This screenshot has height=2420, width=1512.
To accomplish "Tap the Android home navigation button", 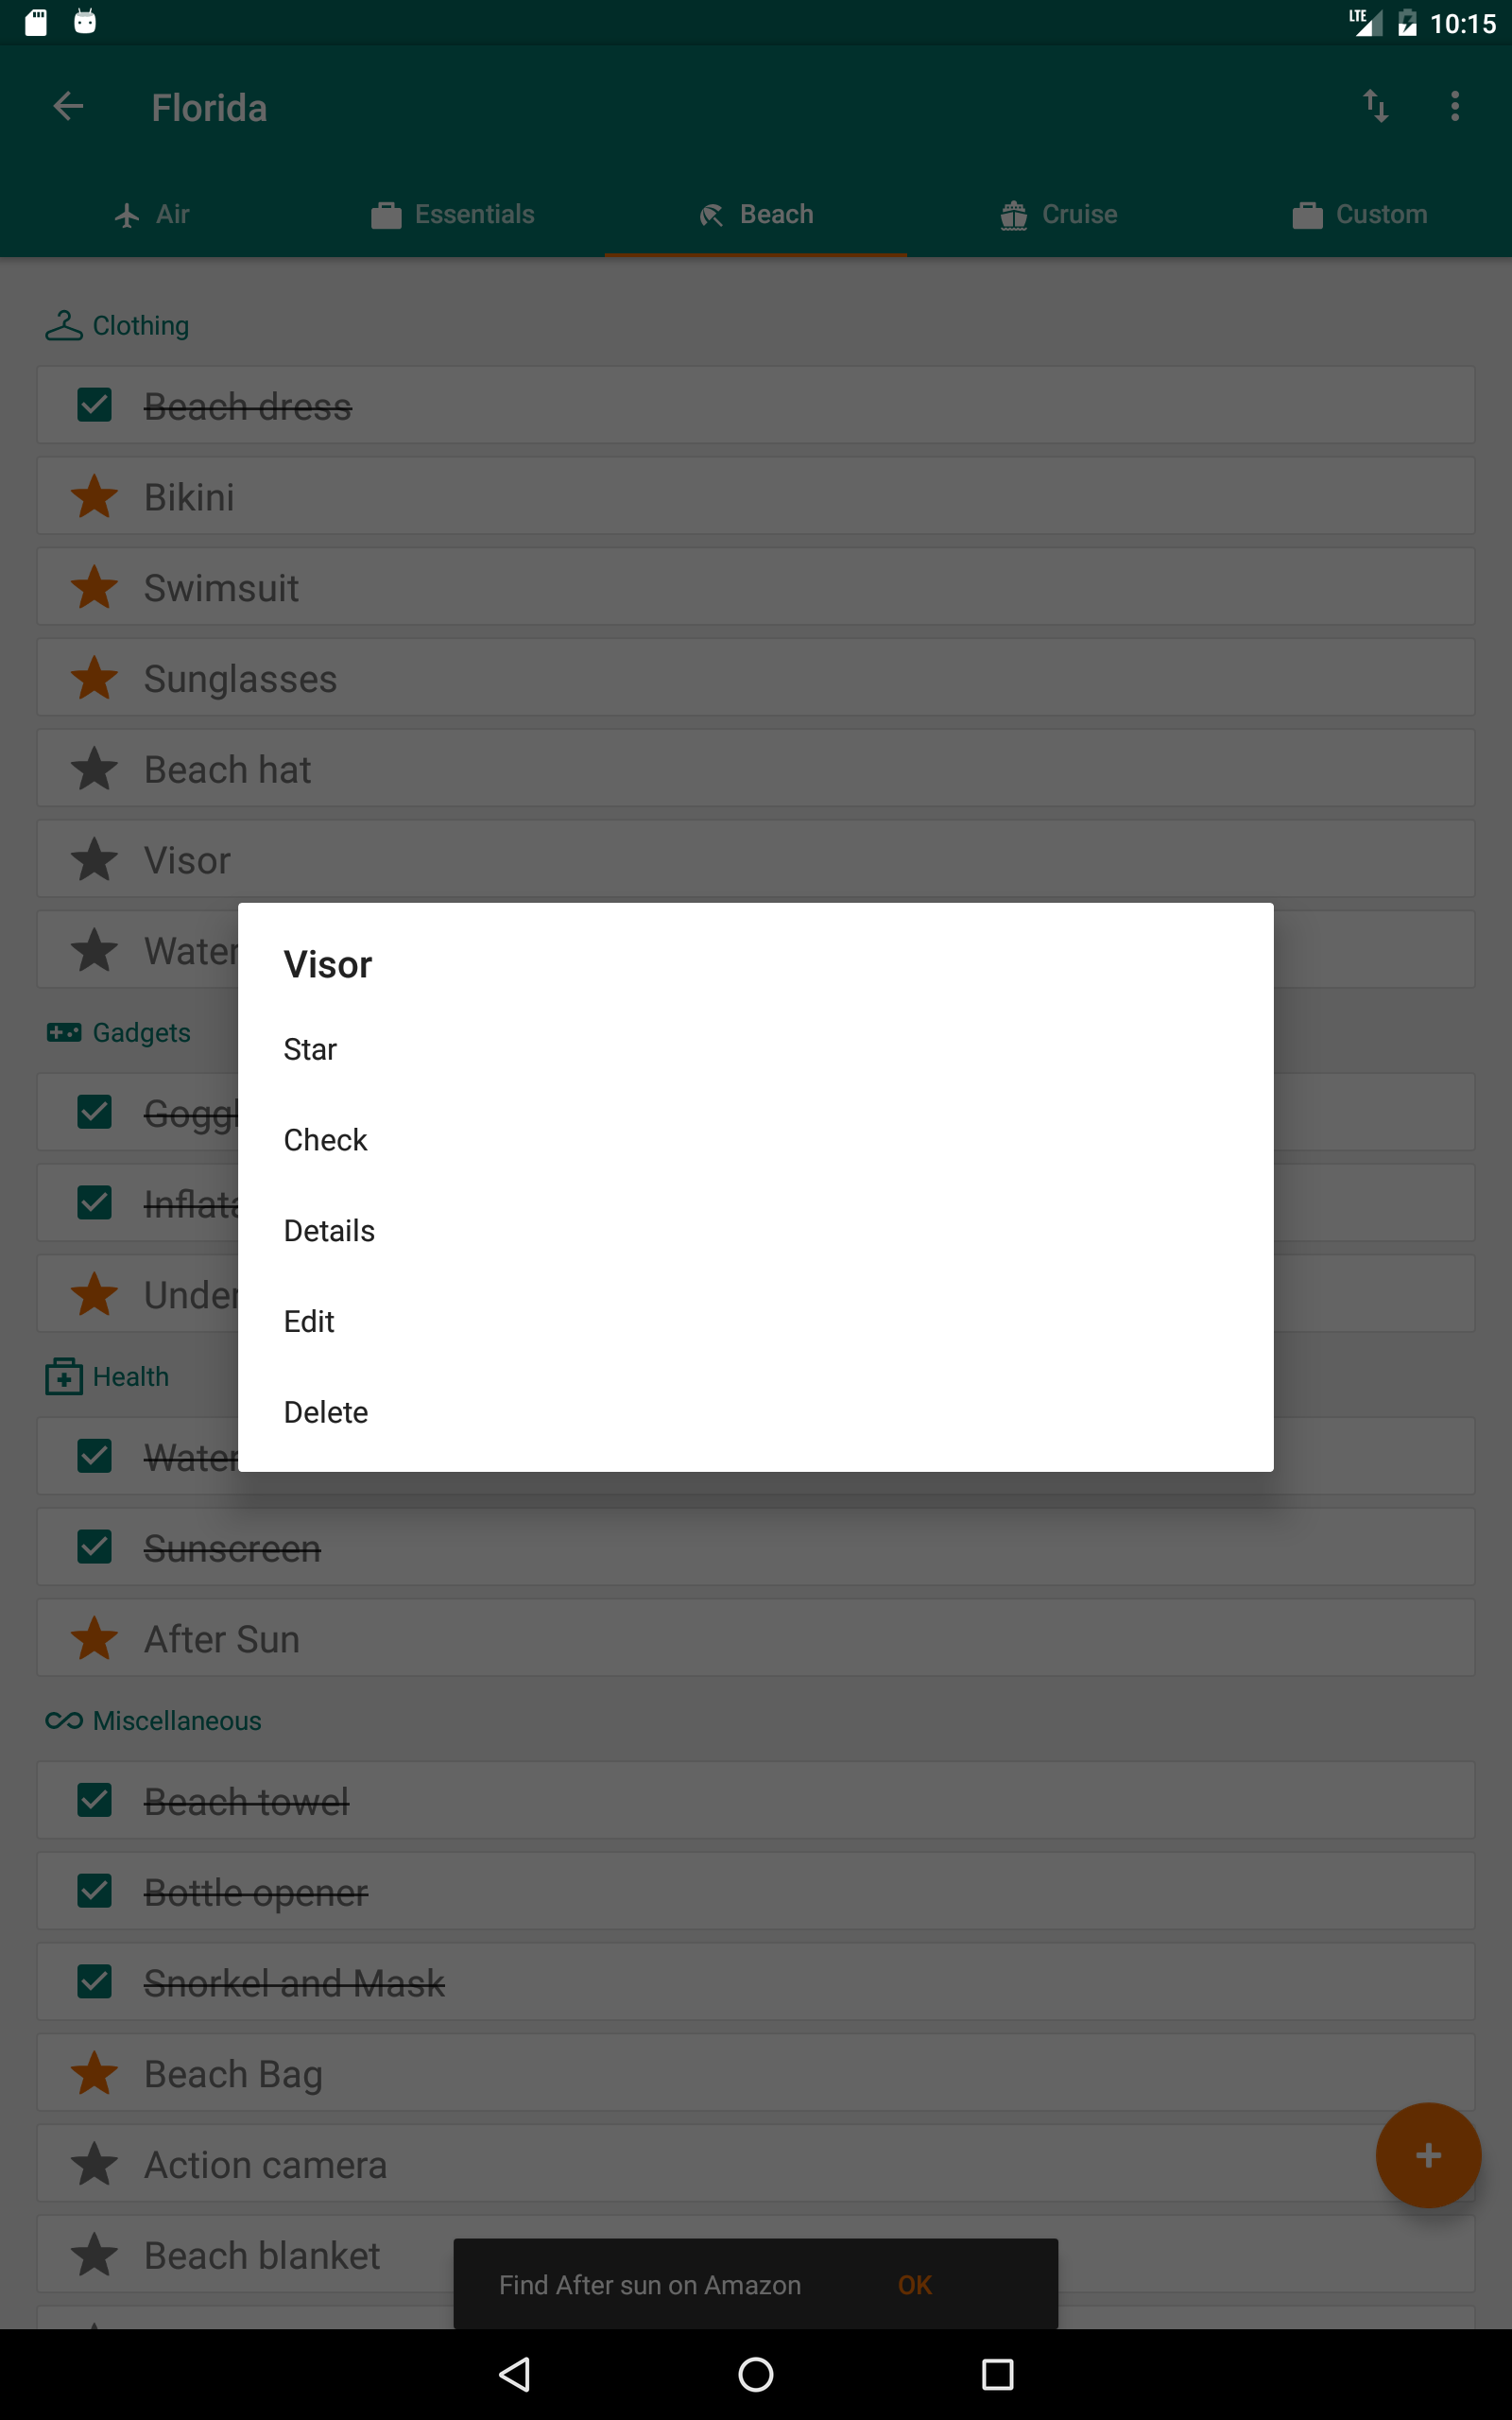I will point(756,2374).
